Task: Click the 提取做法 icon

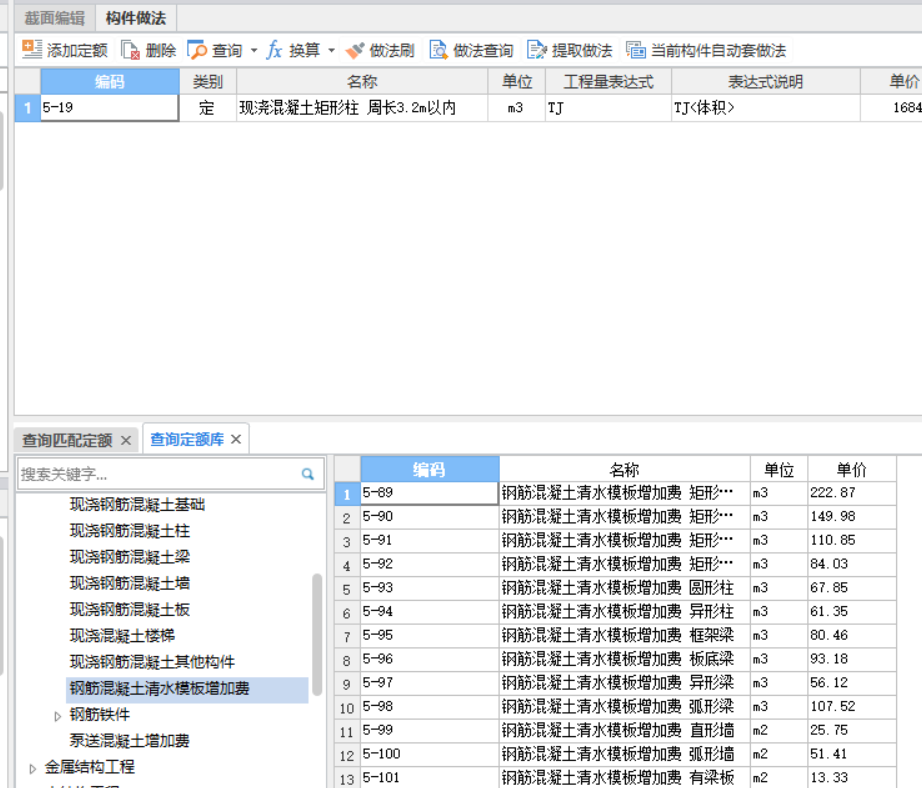Action: pyautogui.click(x=536, y=51)
